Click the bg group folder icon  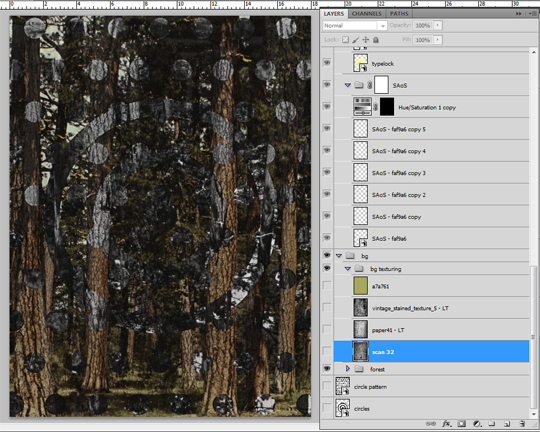(x=350, y=256)
